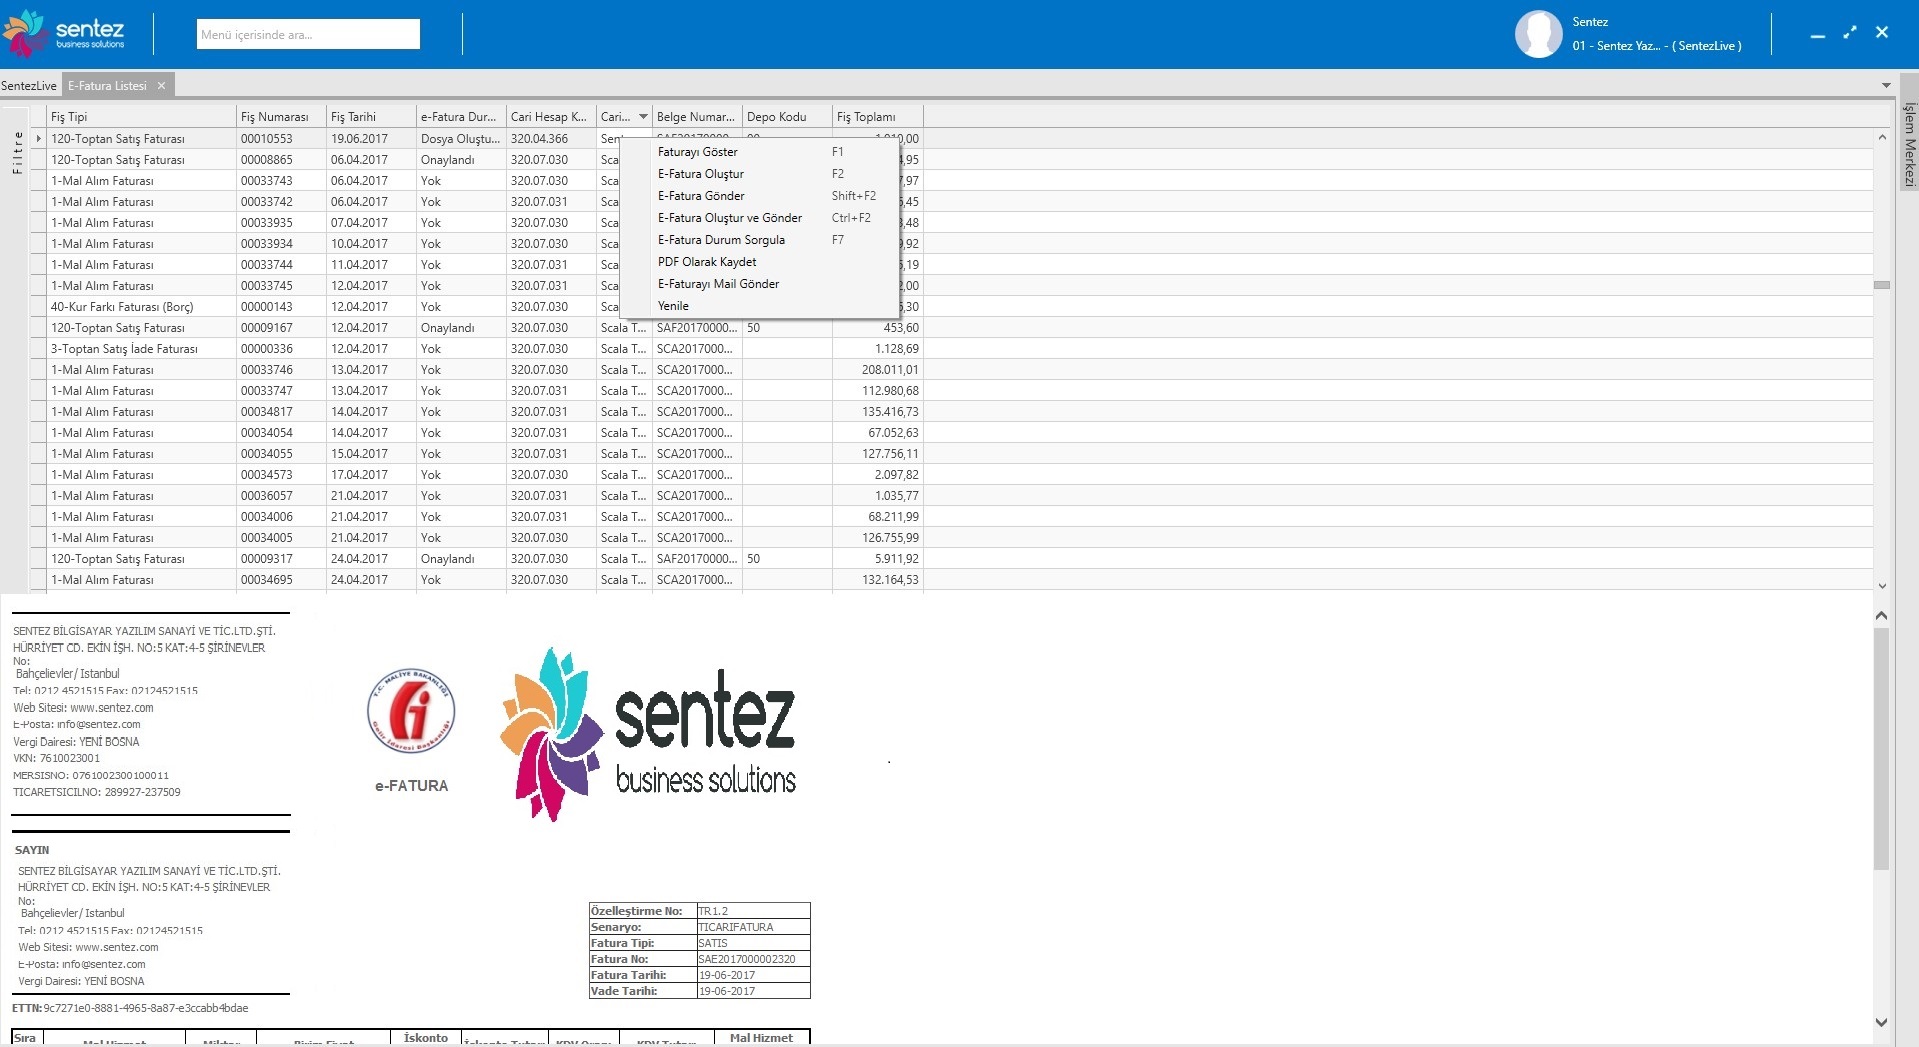Click Fiş Numarası cell 00036057

tap(281, 496)
